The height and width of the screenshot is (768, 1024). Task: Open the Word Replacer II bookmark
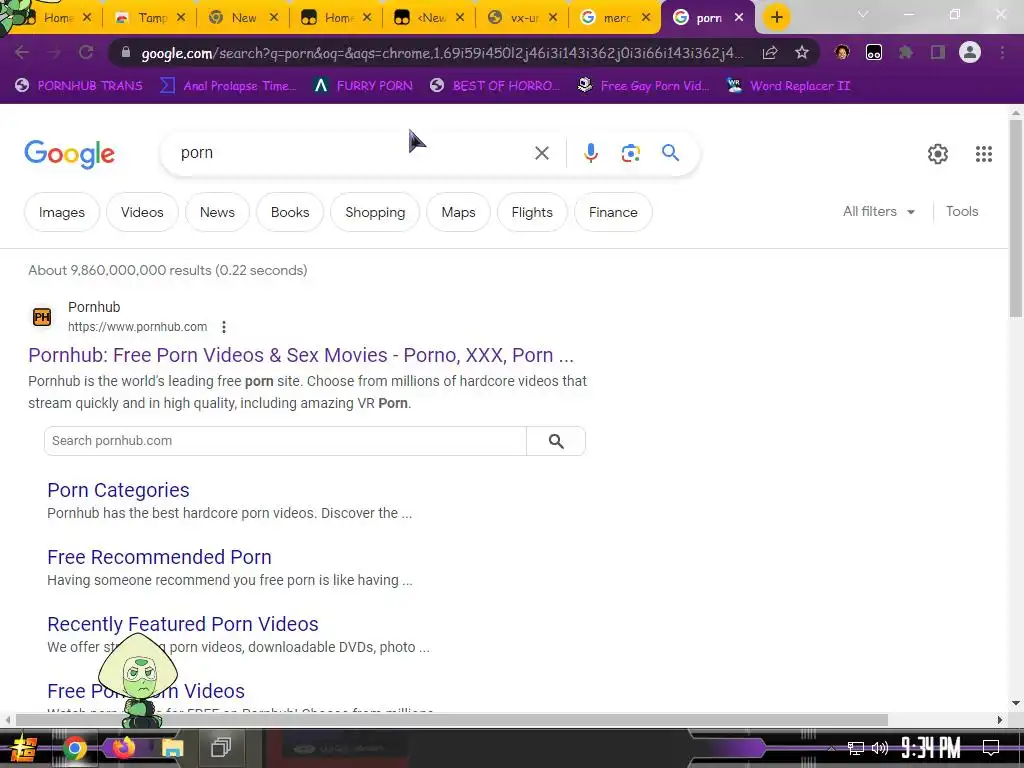tap(788, 86)
